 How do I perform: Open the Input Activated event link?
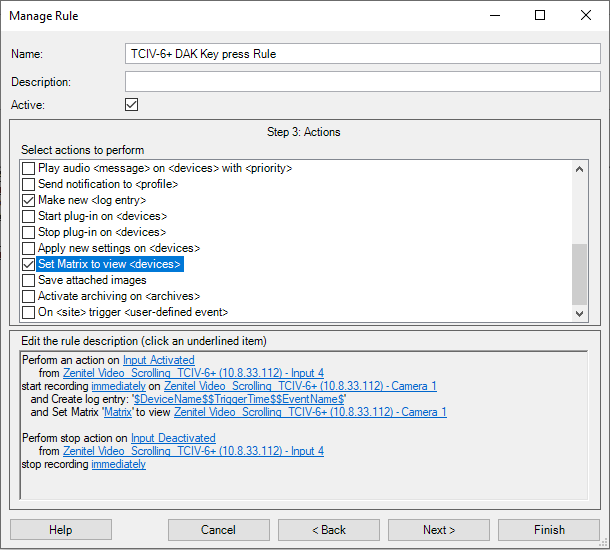tap(158, 360)
